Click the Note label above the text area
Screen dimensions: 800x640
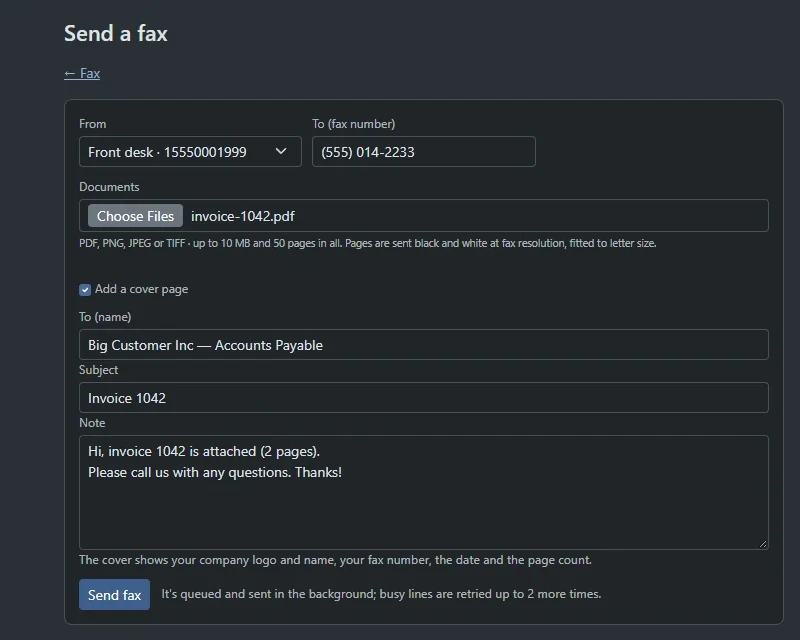point(92,423)
